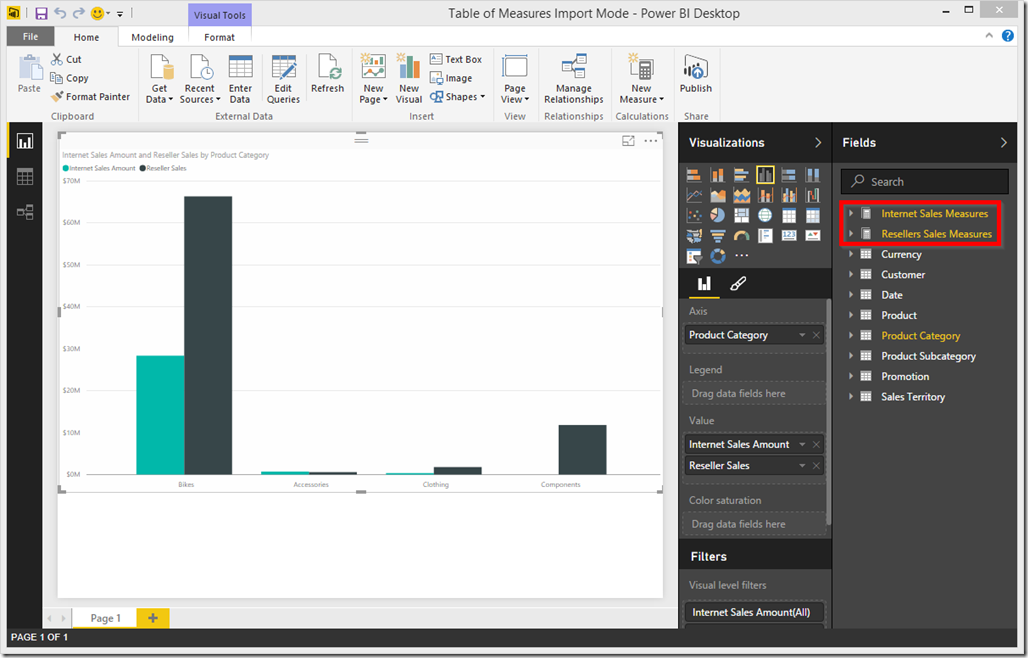Switch to the Modeling ribbon tab
Screen dimensions: 1028x658
coord(152,37)
